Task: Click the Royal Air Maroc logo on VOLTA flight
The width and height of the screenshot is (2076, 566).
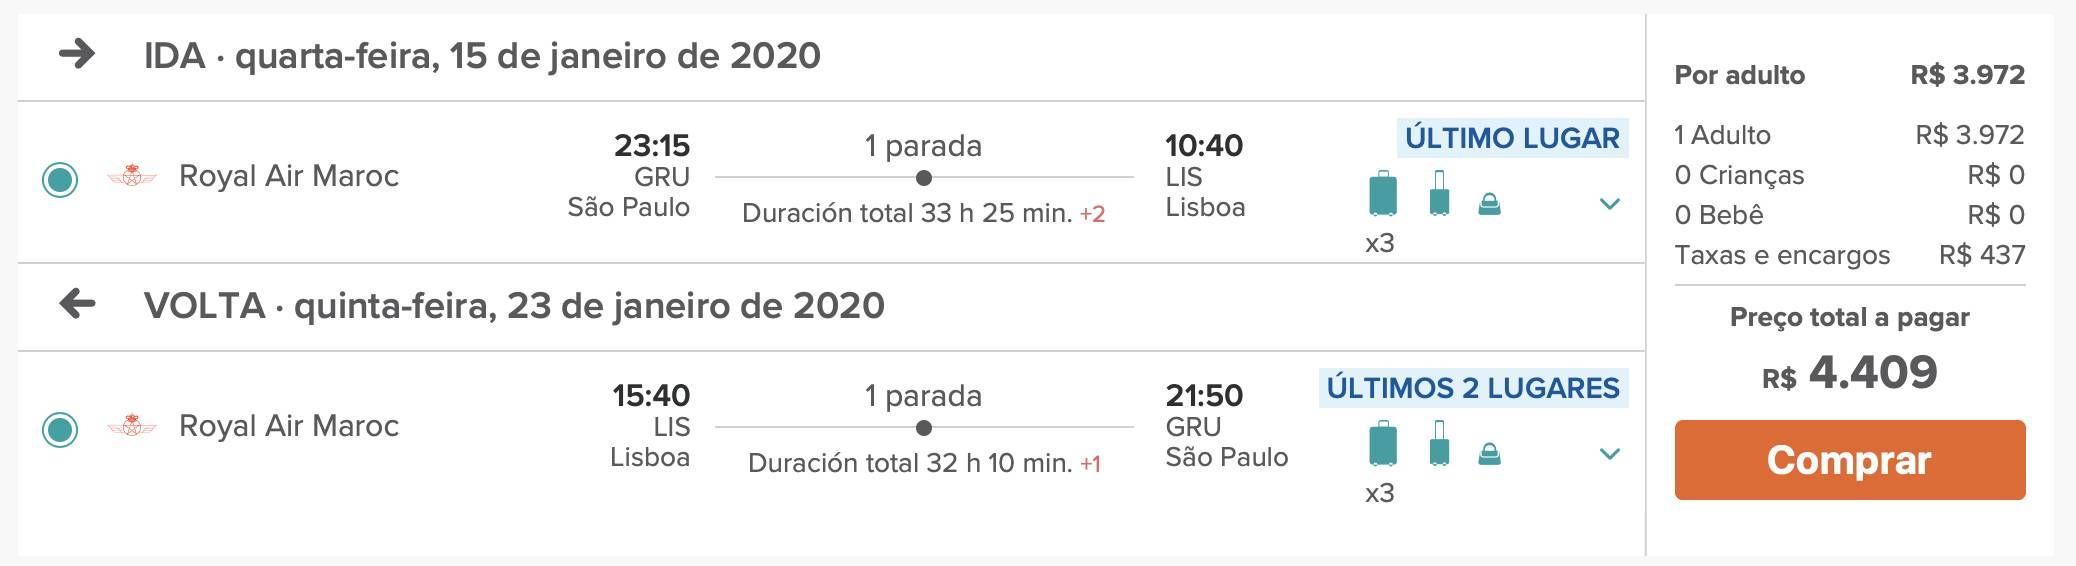Action: [x=132, y=426]
